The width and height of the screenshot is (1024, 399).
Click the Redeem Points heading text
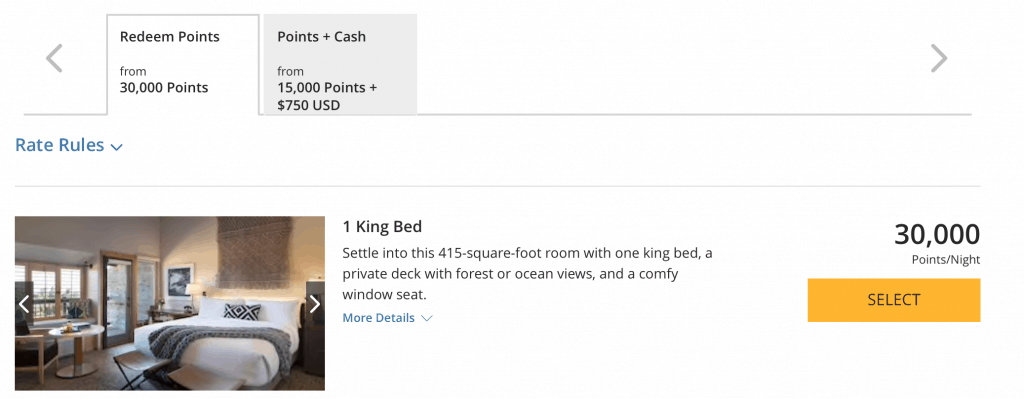pos(170,37)
